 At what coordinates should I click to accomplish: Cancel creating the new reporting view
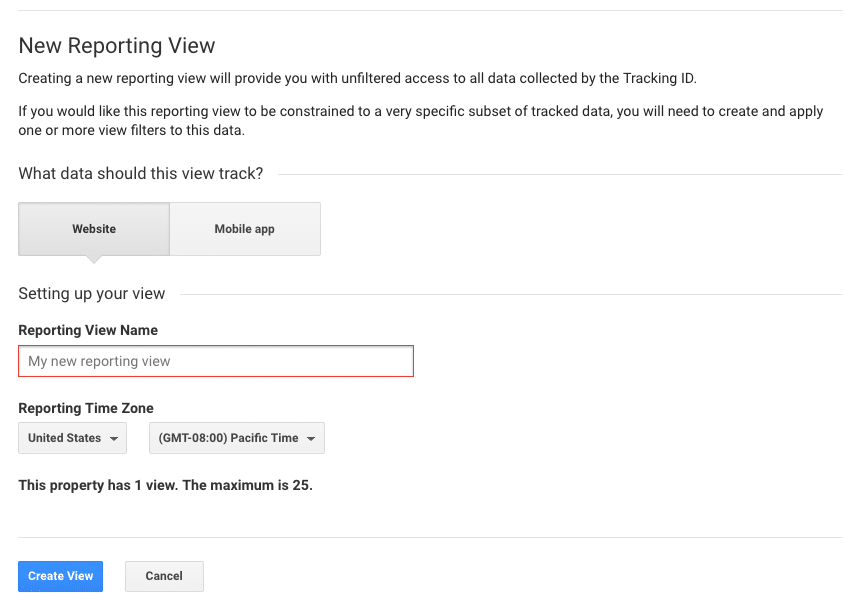164,576
